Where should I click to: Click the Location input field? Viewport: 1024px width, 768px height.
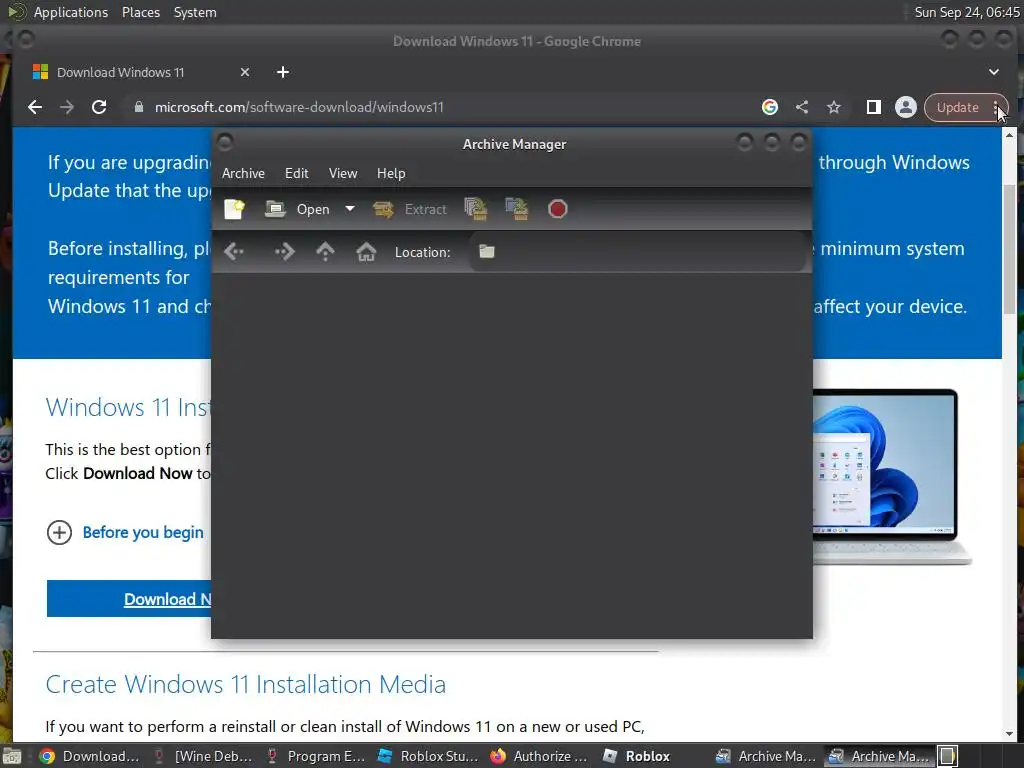point(637,251)
